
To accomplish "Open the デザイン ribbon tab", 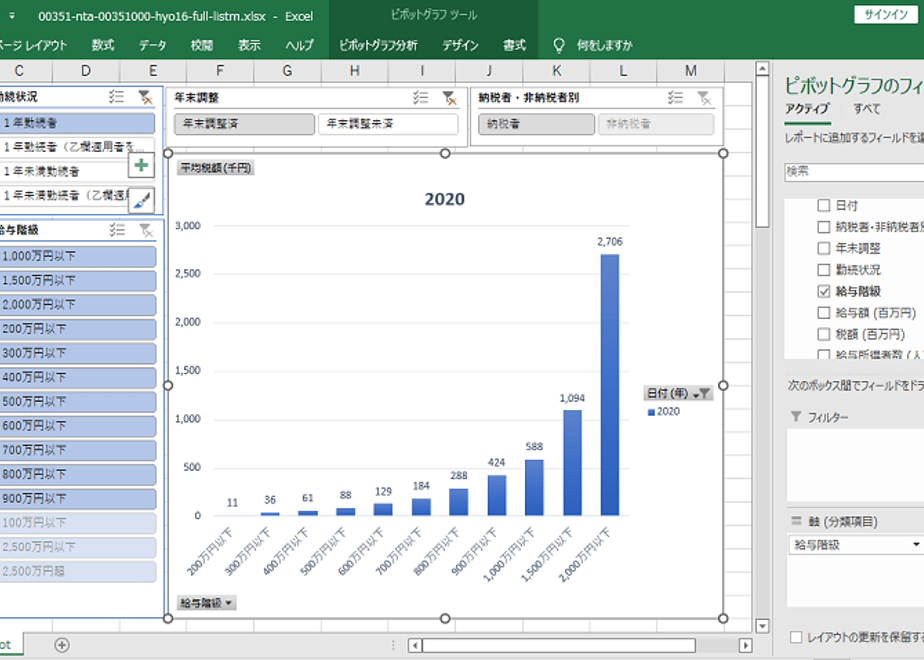I will coord(460,45).
